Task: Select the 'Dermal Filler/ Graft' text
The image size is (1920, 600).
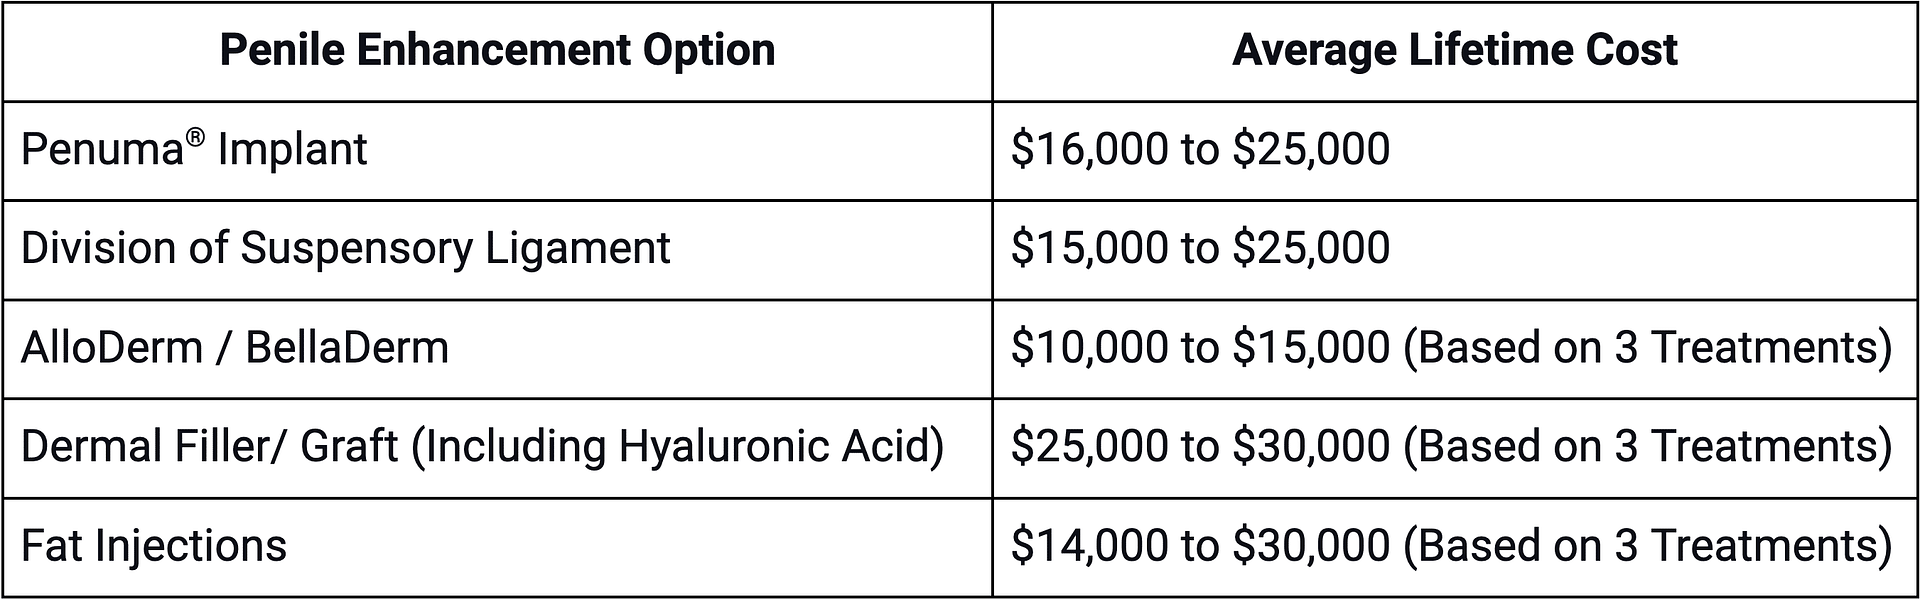Action: click(x=209, y=447)
